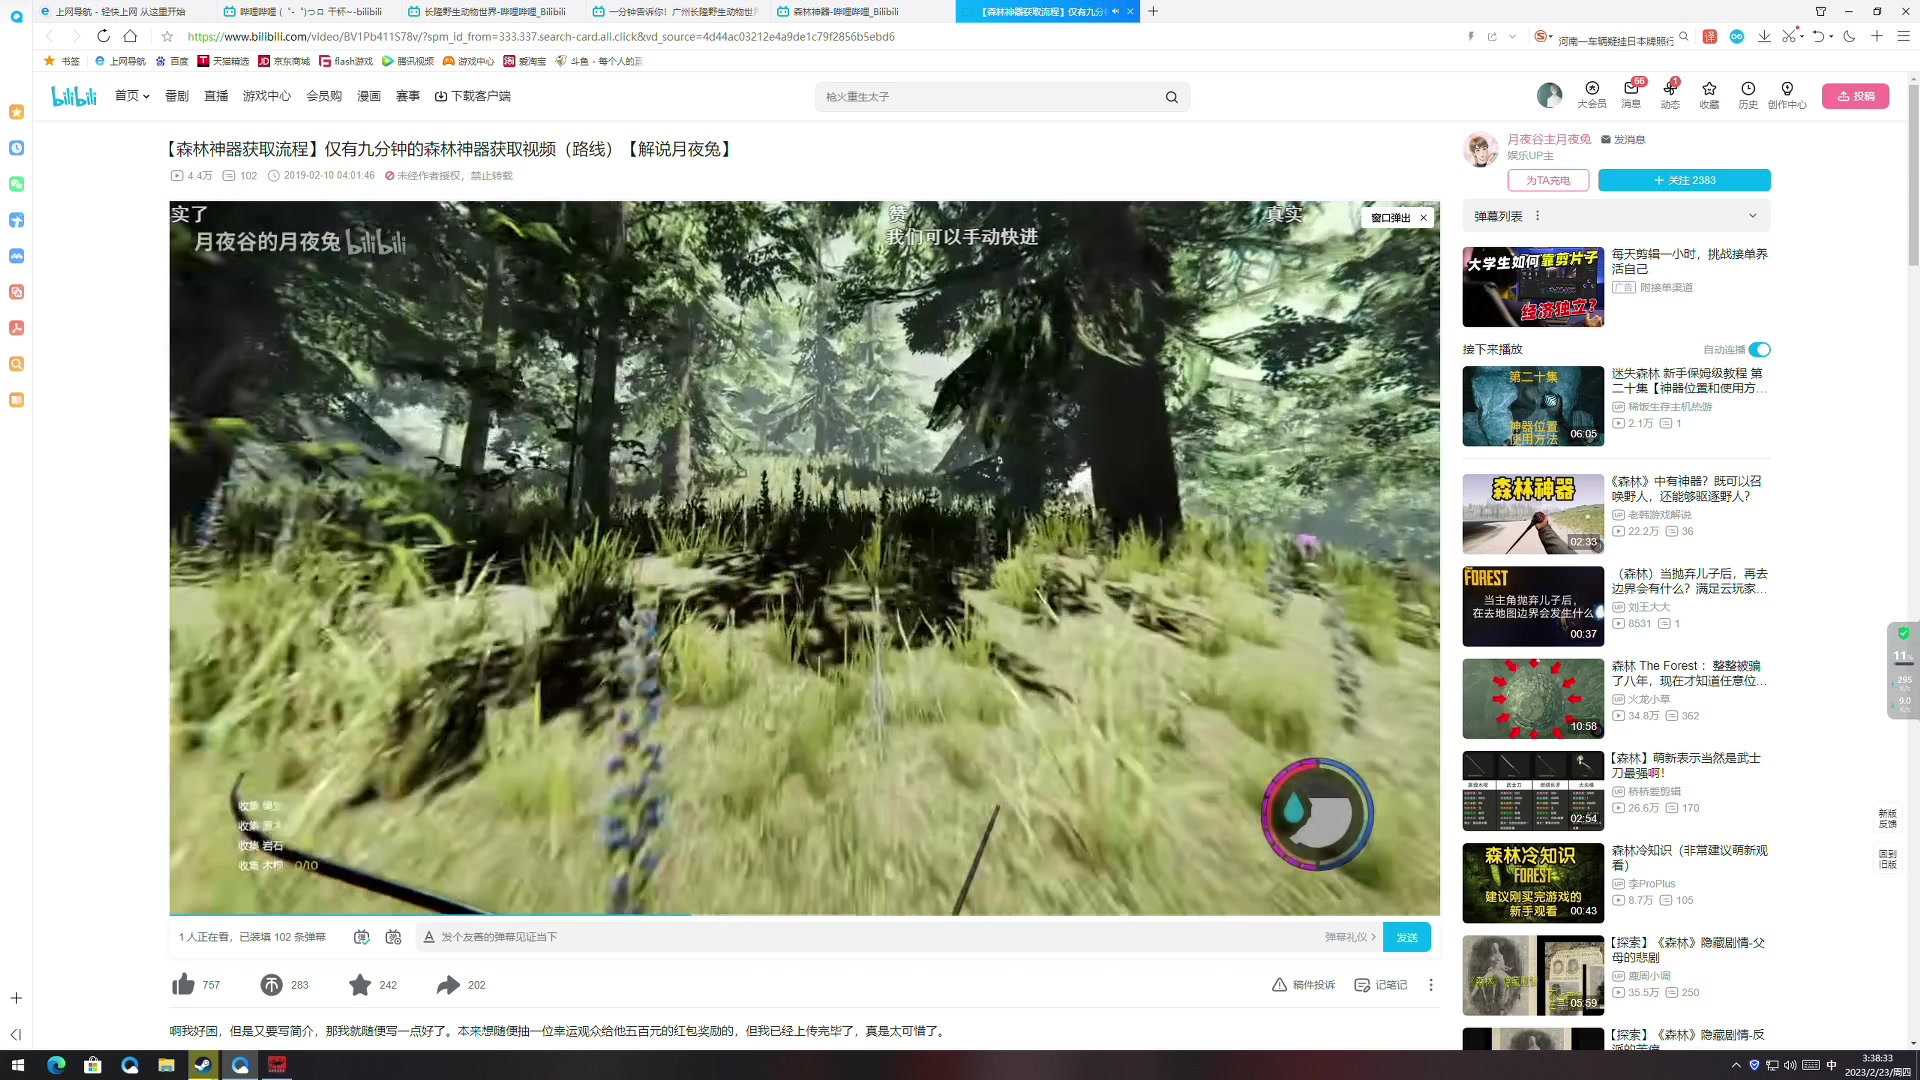The image size is (1920, 1080).
Task: Open the favorites icon in the header
Action: 1709,94
